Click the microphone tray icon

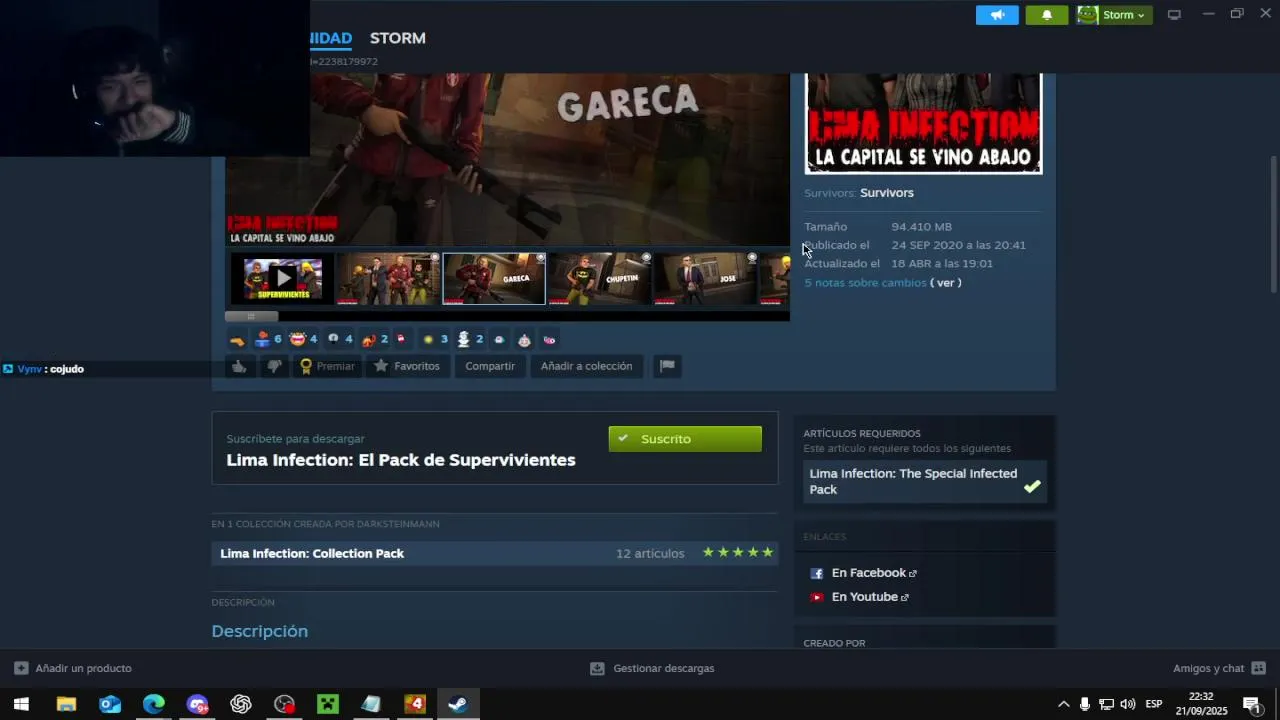pos(1085,704)
